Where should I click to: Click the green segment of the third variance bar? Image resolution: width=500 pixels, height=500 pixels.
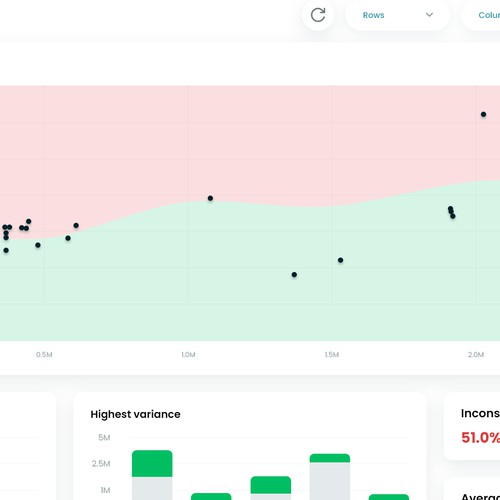tap(271, 485)
